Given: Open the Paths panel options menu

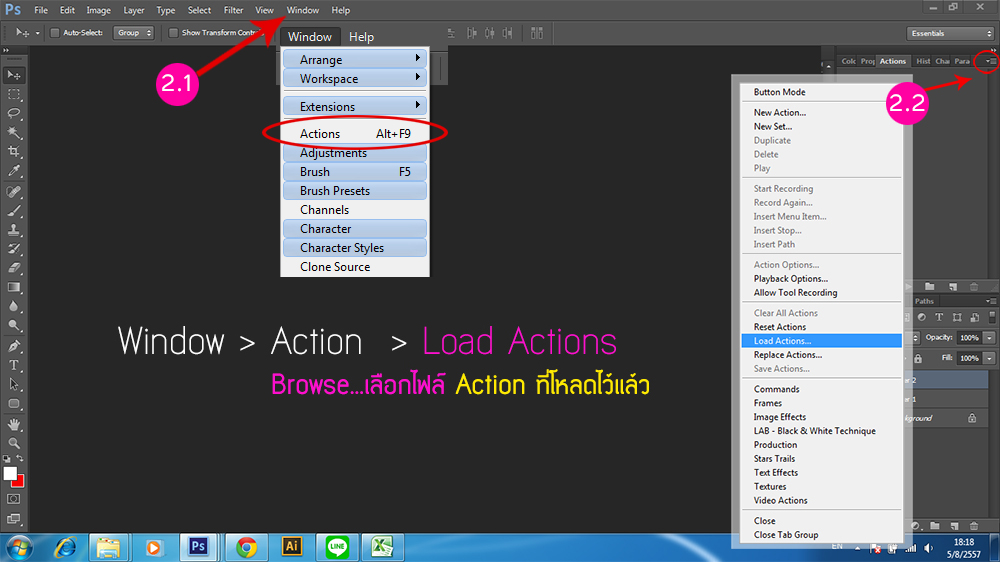Looking at the screenshot, I should click(990, 301).
